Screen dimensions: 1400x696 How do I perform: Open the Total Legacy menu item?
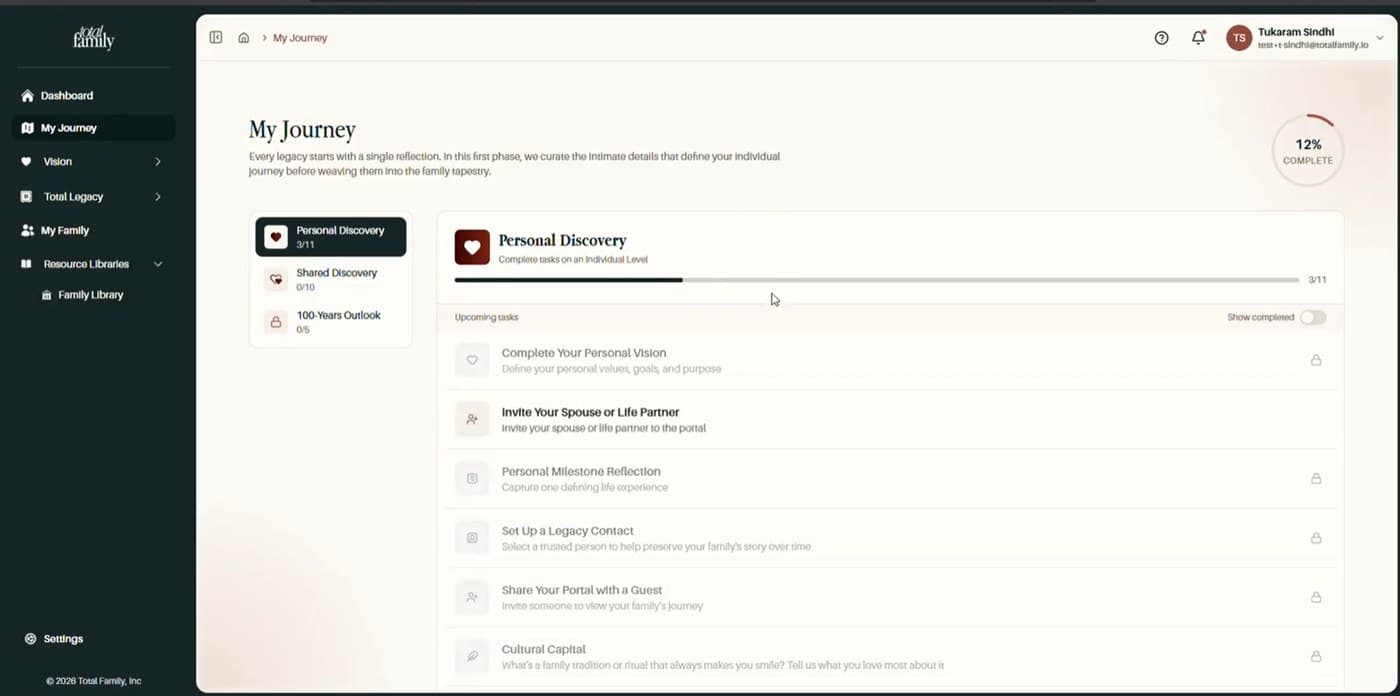pos(93,197)
